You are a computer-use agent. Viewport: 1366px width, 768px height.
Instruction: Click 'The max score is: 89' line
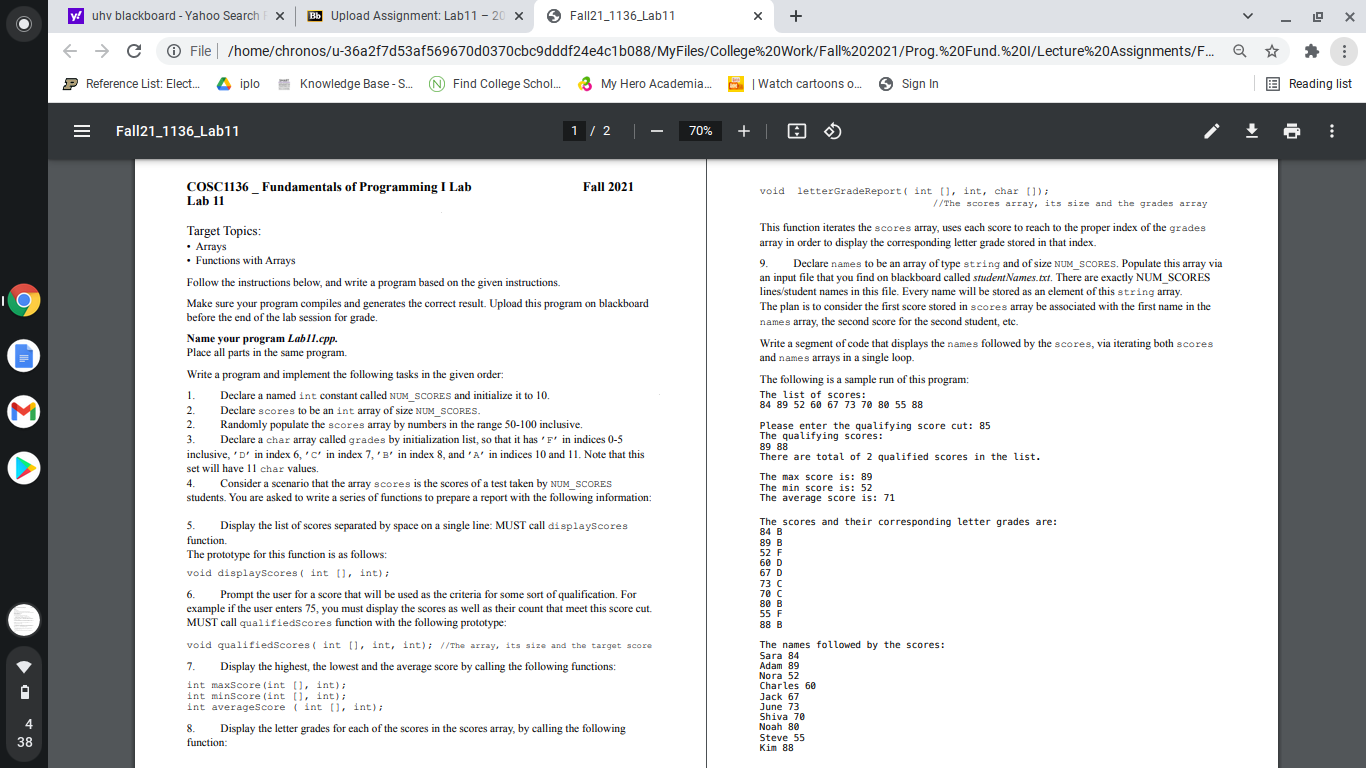pyautogui.click(x=816, y=477)
